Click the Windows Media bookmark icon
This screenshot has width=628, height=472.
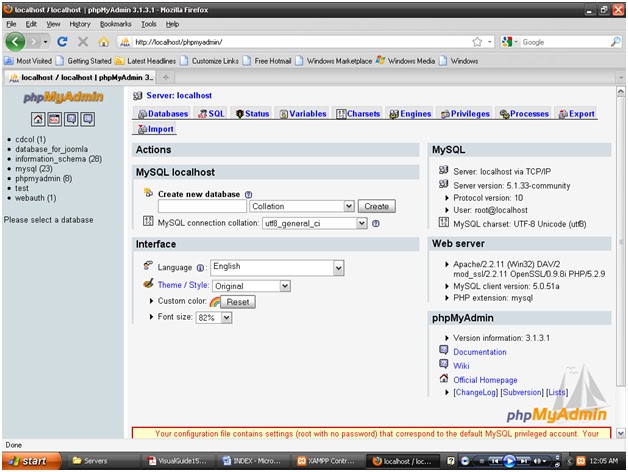380,61
